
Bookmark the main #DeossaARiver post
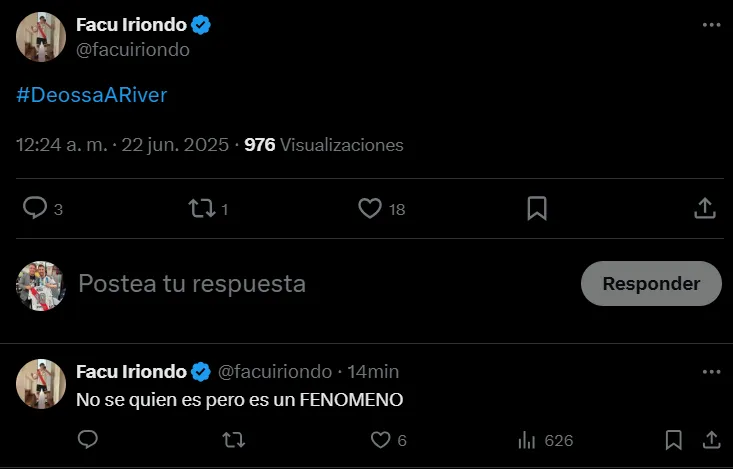[x=537, y=208]
